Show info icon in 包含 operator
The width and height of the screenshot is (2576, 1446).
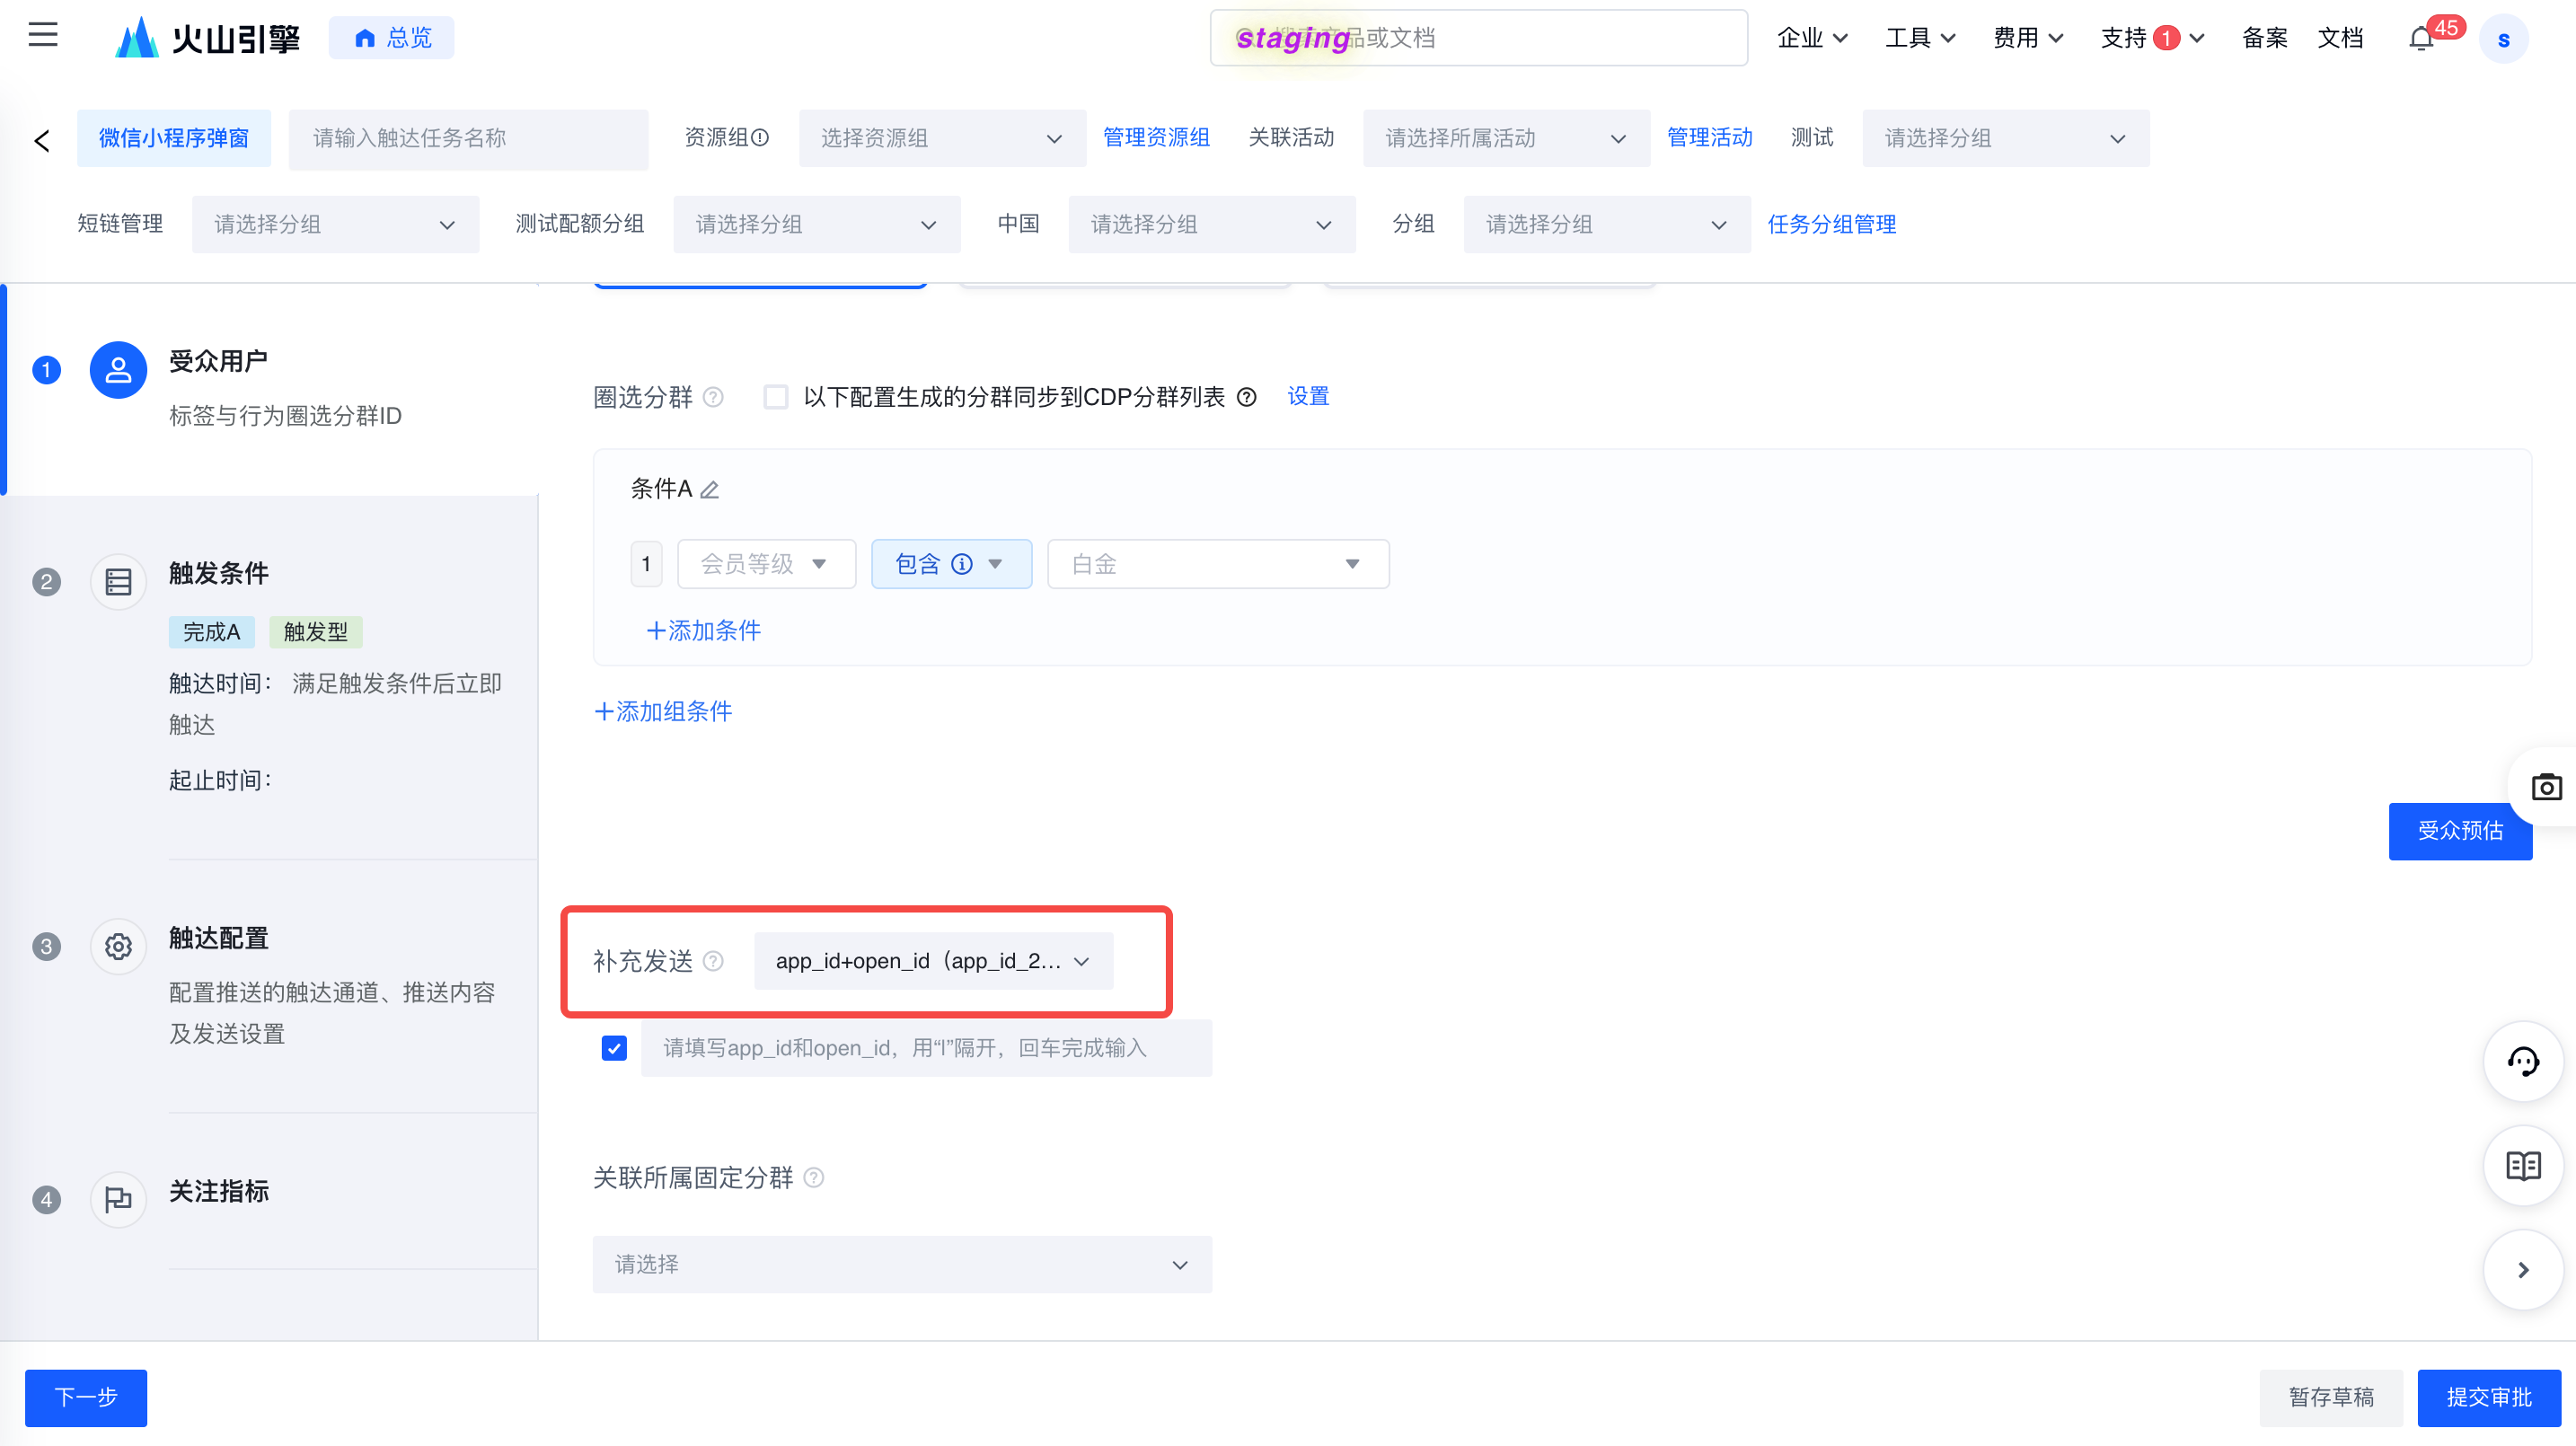(961, 564)
